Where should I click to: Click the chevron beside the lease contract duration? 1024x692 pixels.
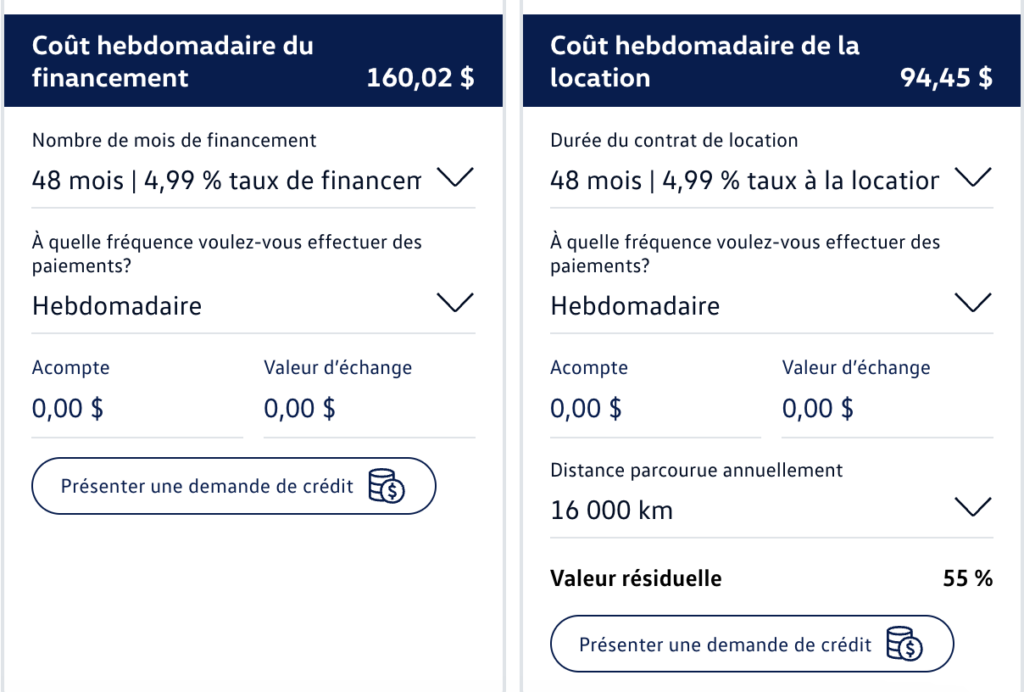(973, 178)
